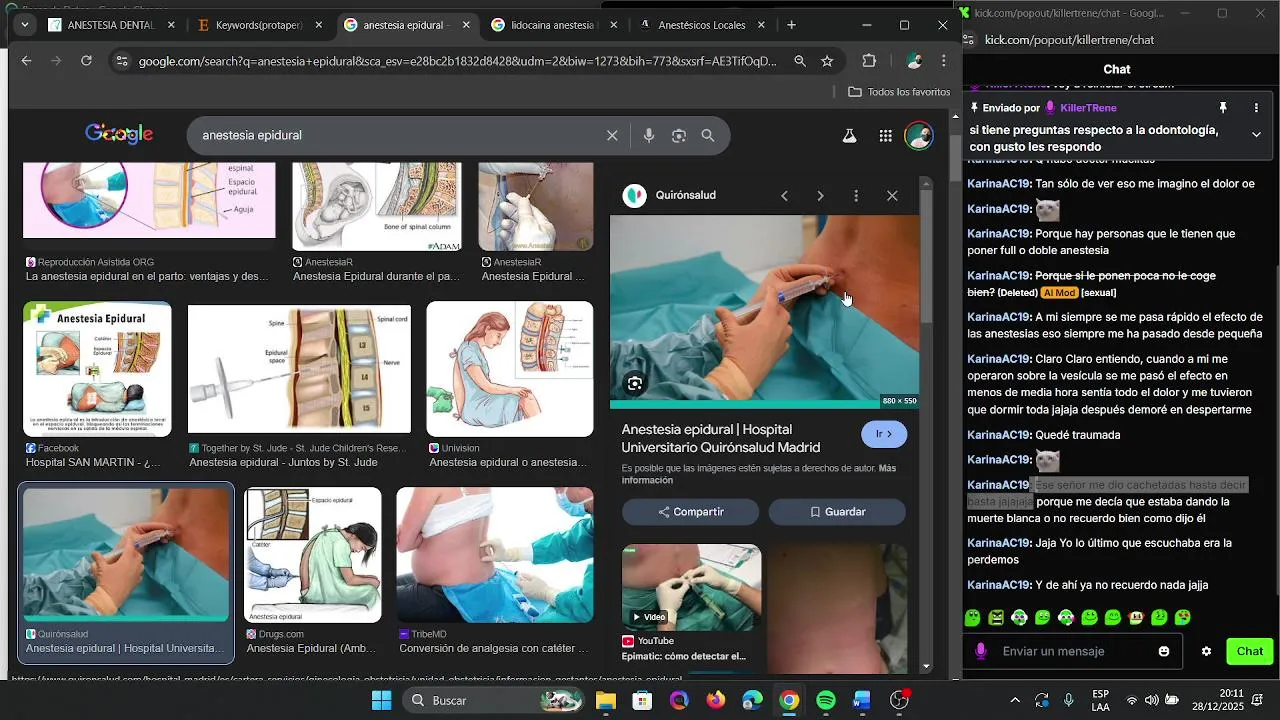Open Anestesia epidural Hospital Quirónsalud title link
The image size is (1280, 720).
tap(721, 438)
